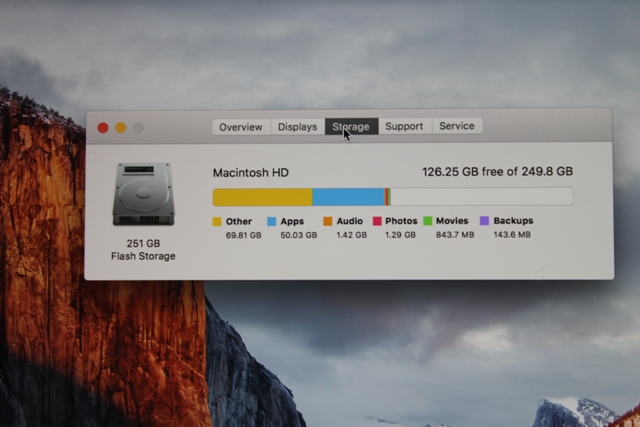Go to the Support tab
Screen dimensions: 640x427
(x=404, y=126)
